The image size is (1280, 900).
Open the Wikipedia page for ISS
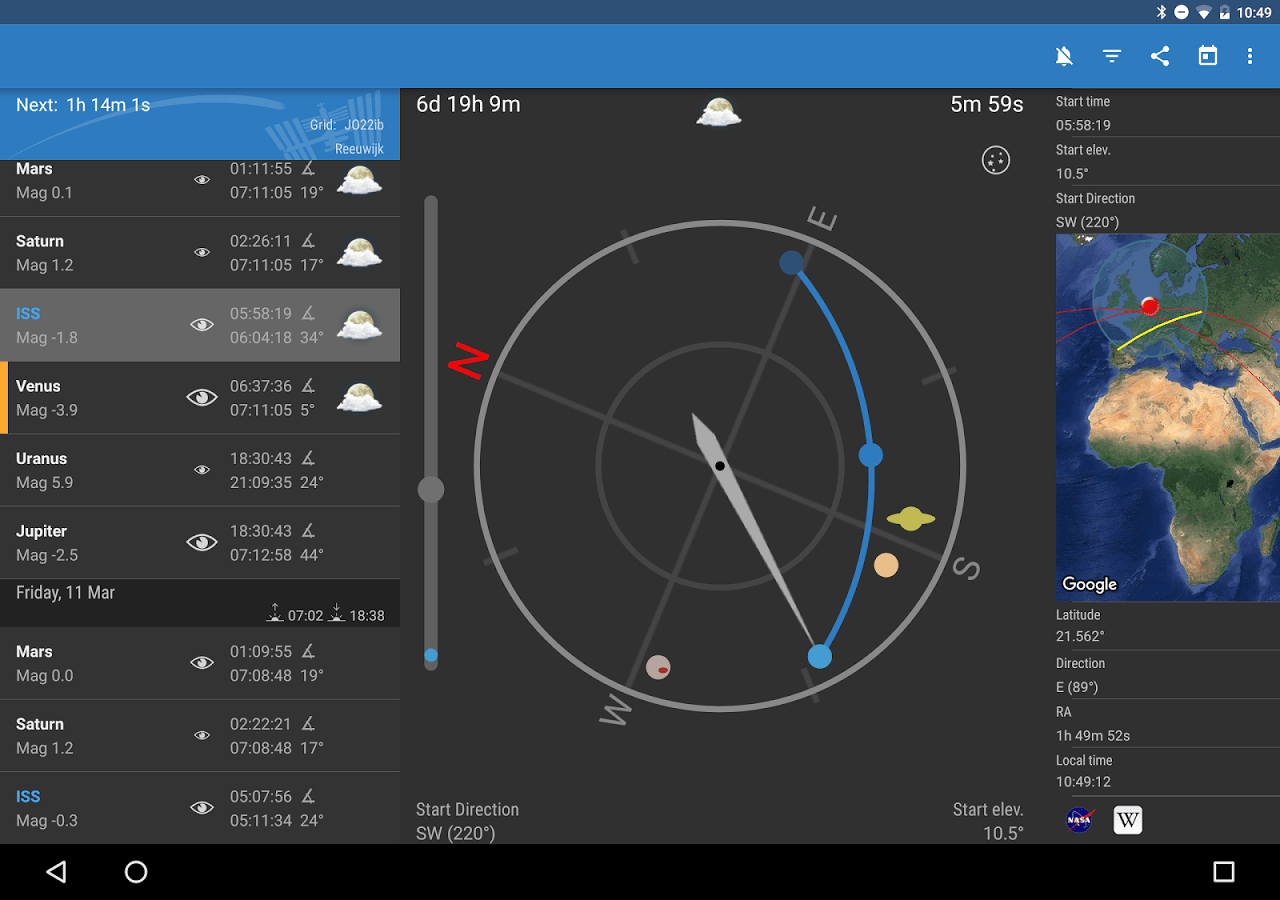tap(1127, 819)
